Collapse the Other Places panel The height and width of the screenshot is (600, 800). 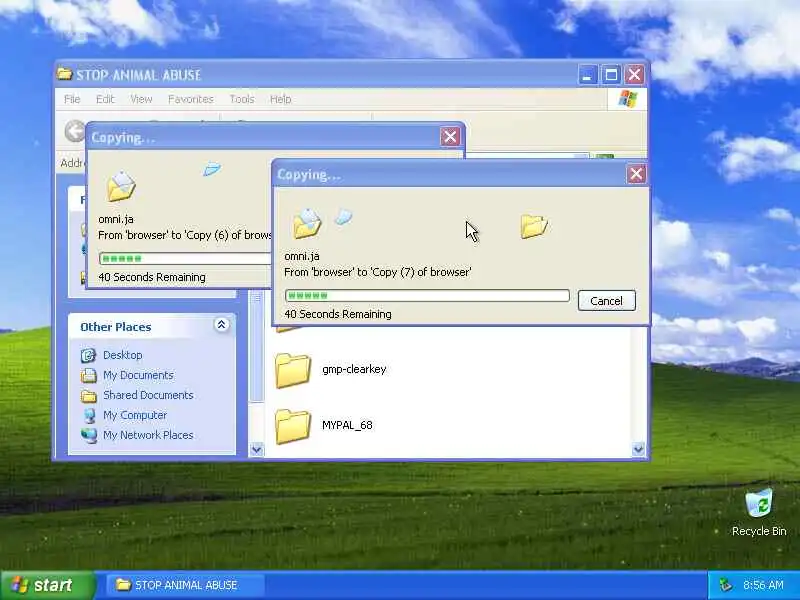(221, 325)
